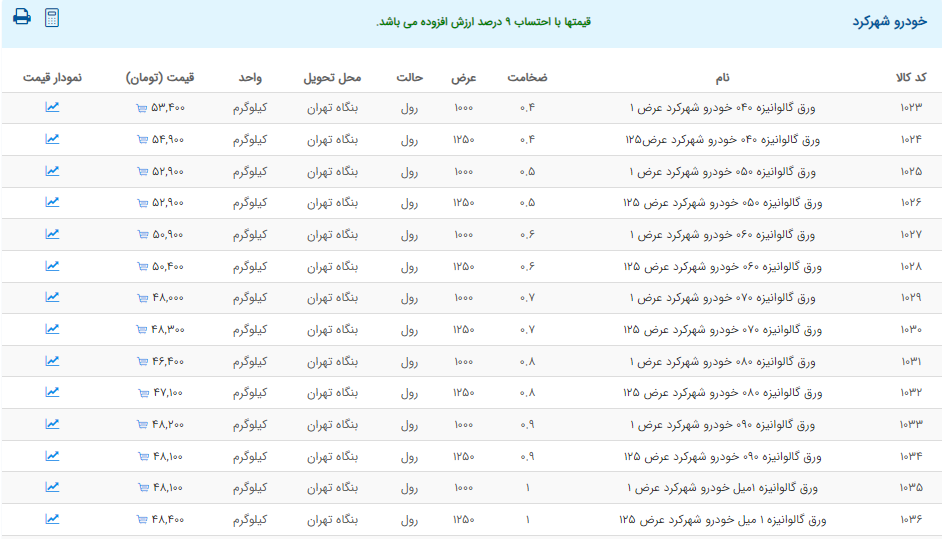The width and height of the screenshot is (942, 539).
Task: Open the calculator icon in the header
Action: coord(53,17)
